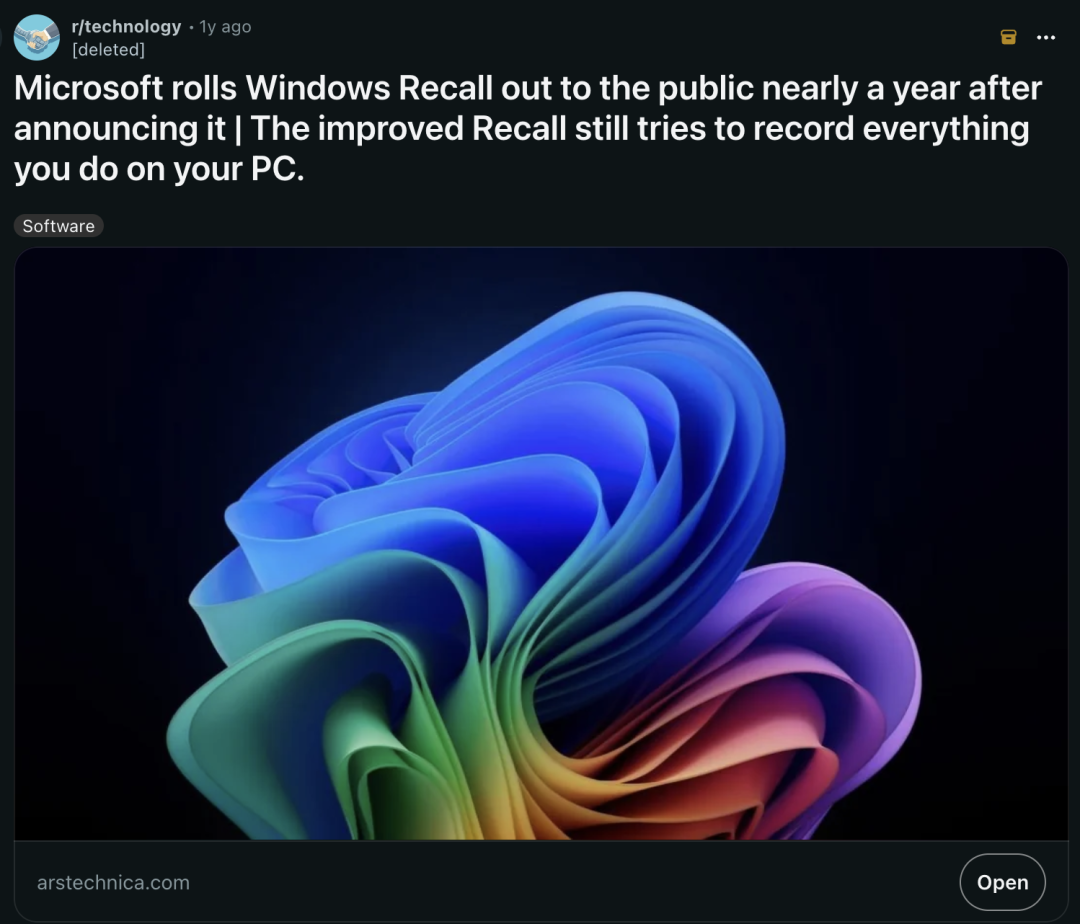1080x924 pixels.
Task: Select the Software flair tag
Action: 59,226
